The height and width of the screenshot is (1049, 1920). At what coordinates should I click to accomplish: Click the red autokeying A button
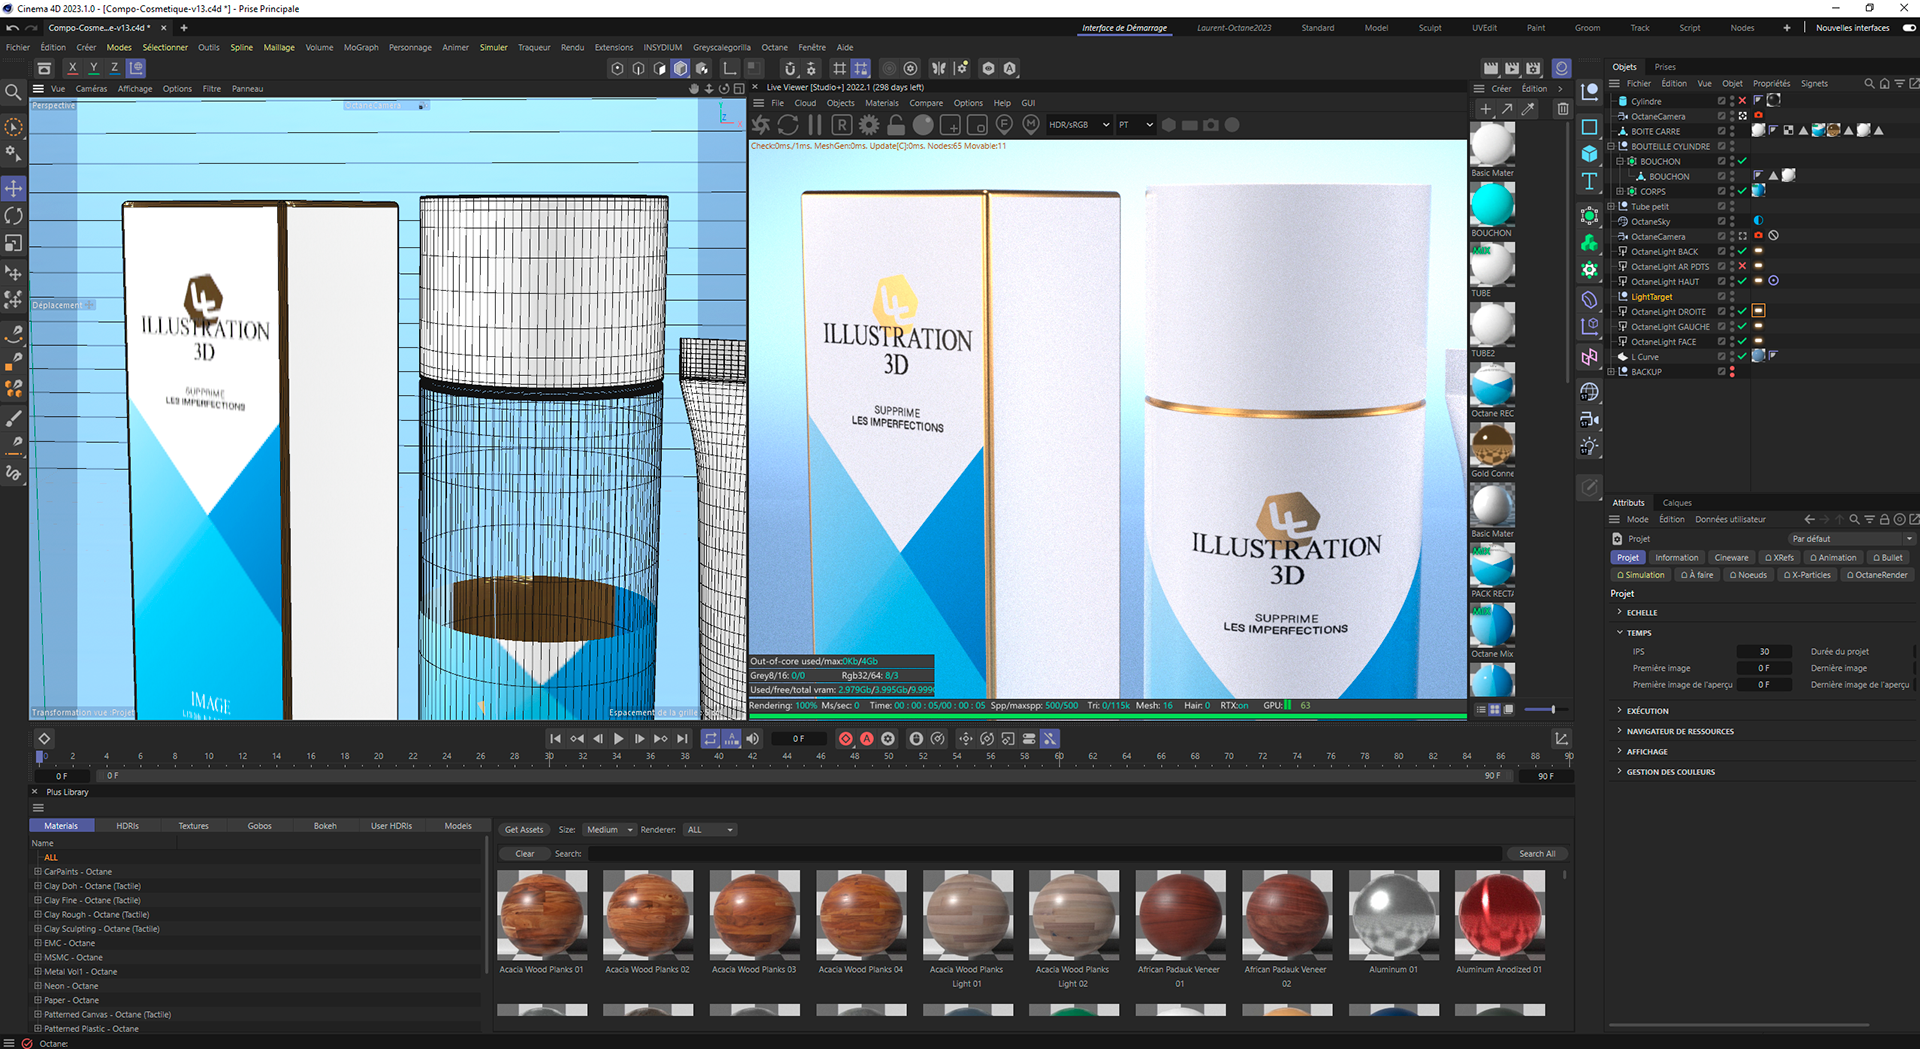pos(867,738)
